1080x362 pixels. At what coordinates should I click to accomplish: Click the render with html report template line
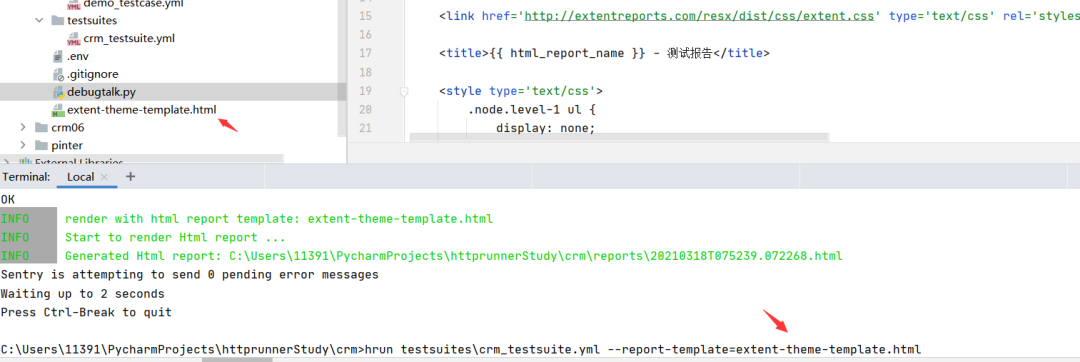click(279, 219)
